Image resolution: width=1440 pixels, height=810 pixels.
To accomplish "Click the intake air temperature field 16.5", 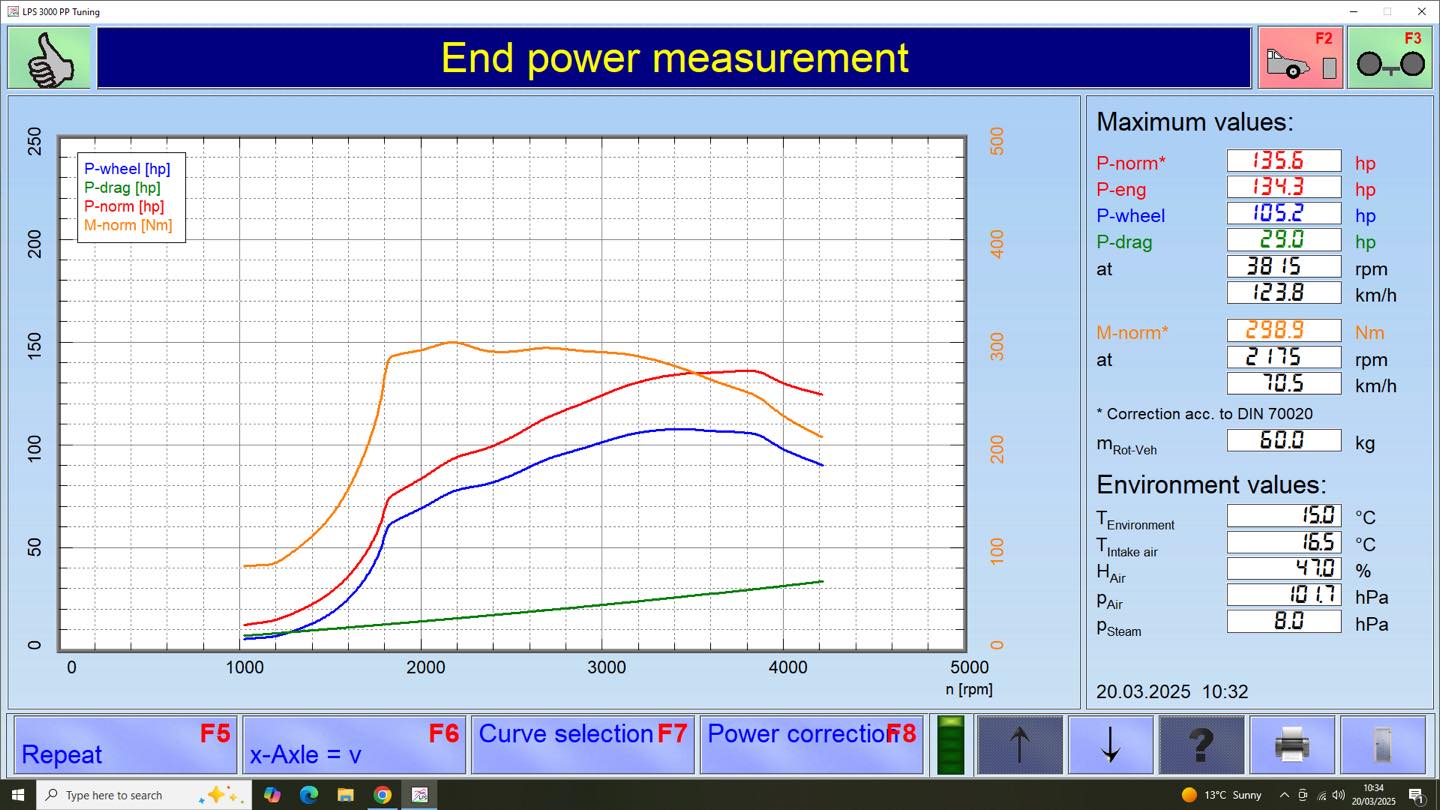I will 1284,542.
